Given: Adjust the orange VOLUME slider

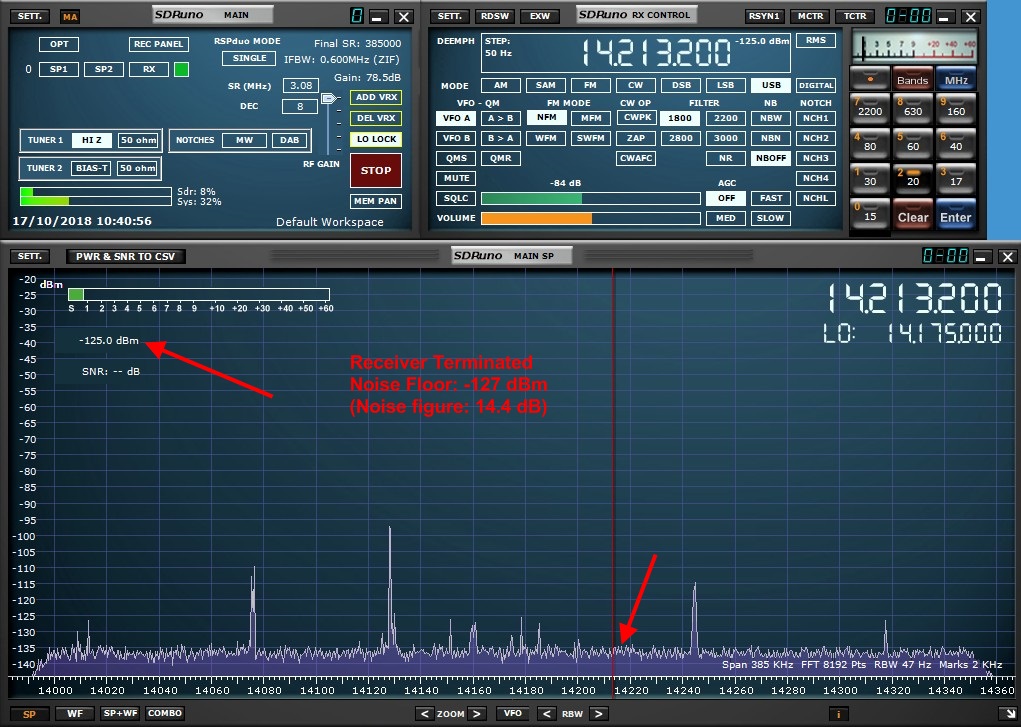Looking at the screenshot, I should (591, 218).
